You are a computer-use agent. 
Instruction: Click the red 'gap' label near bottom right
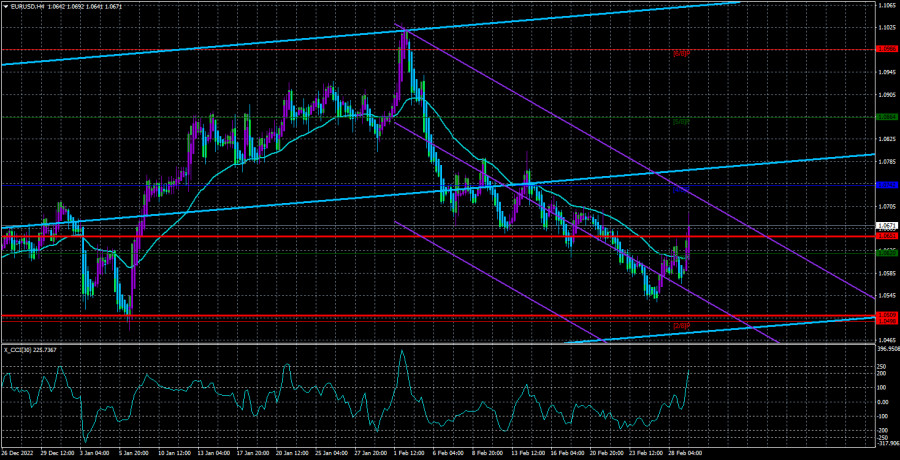point(680,325)
